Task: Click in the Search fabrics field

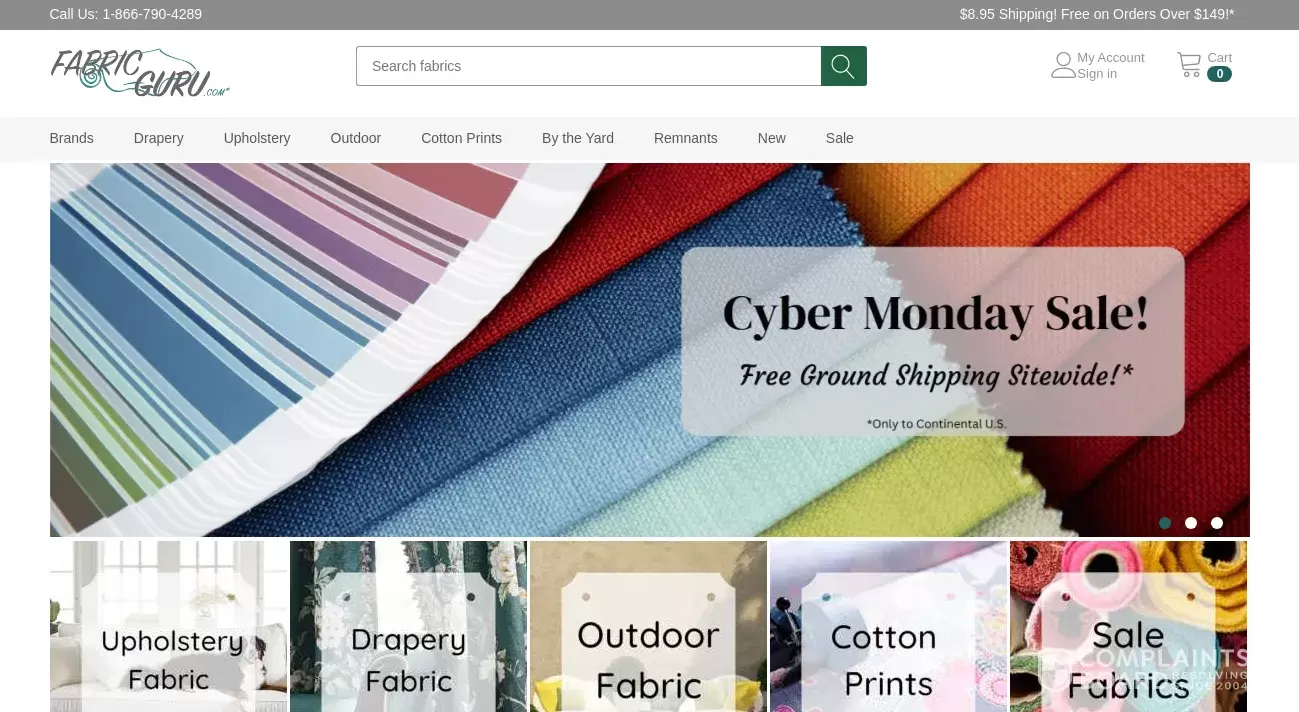Action: coord(588,66)
